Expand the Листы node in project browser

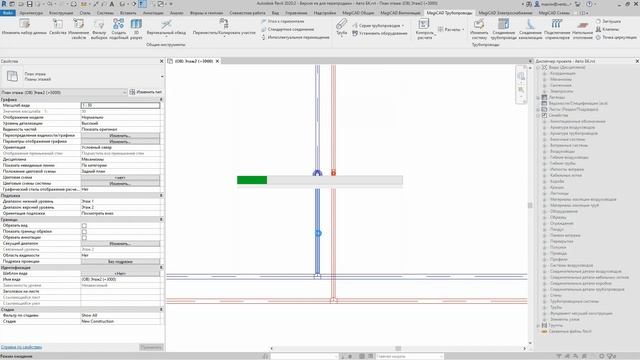(538, 109)
